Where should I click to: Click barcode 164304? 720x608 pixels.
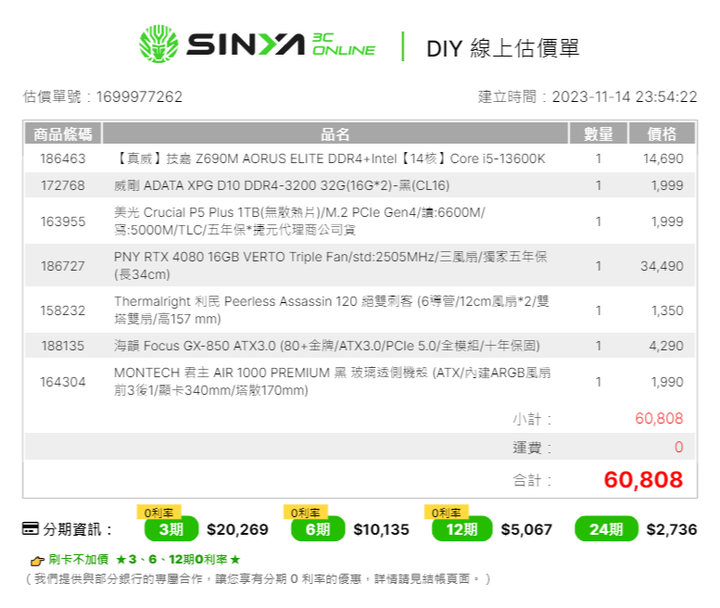(63, 382)
